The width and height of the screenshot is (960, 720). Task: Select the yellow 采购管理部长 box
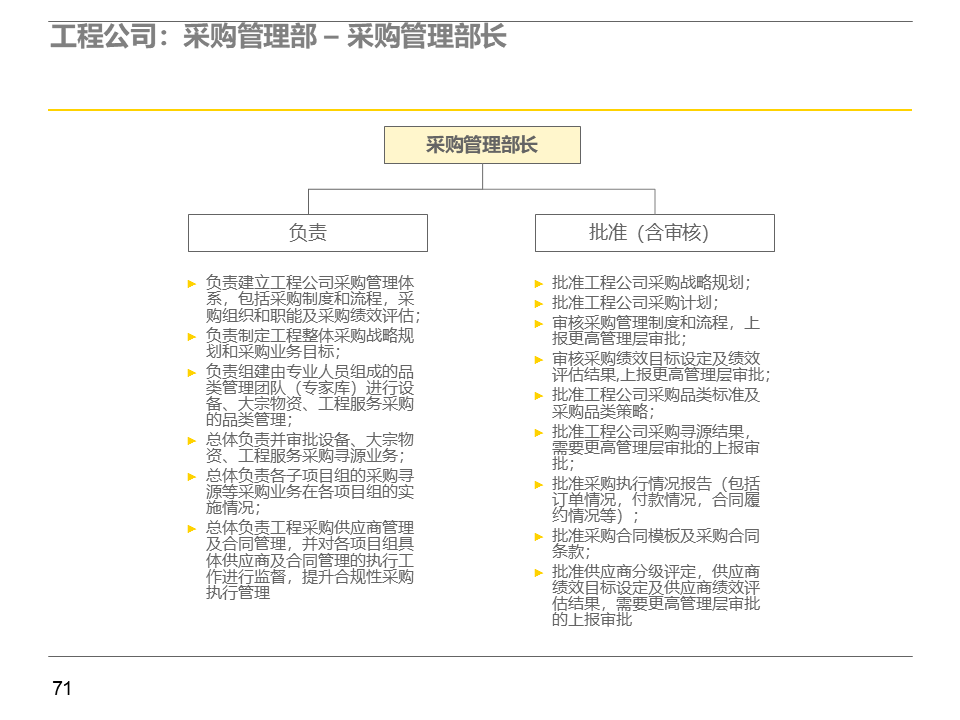(x=482, y=145)
